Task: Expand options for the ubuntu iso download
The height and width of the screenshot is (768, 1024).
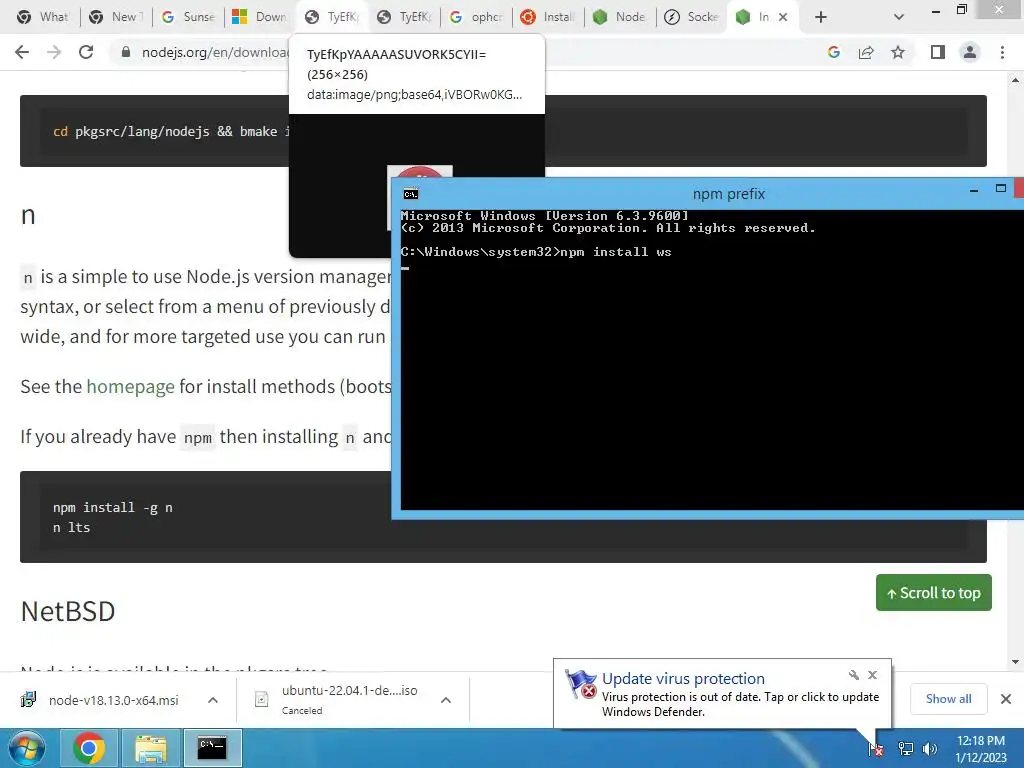Action: click(446, 700)
